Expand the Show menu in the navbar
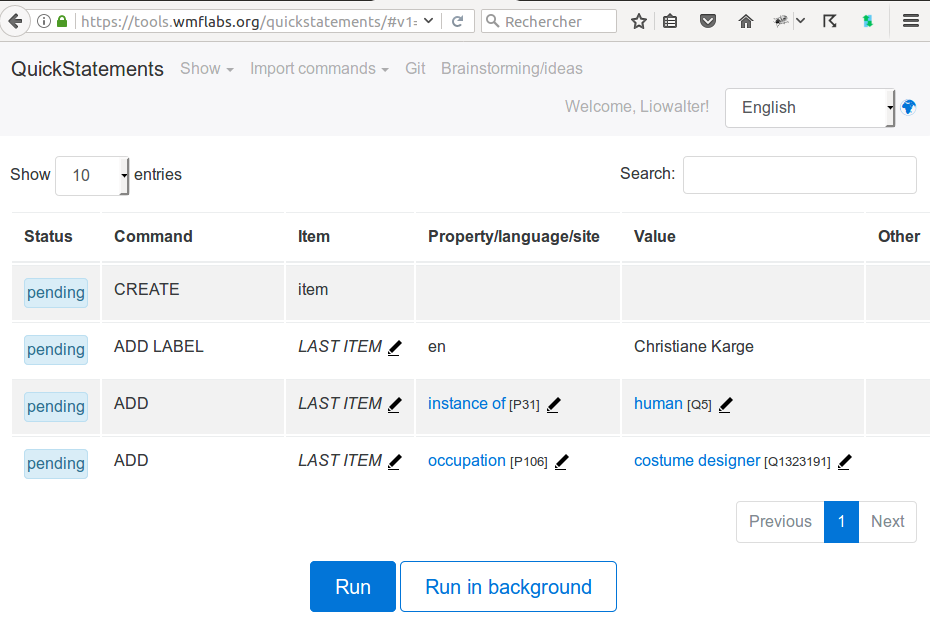The height and width of the screenshot is (621, 930). pyautogui.click(x=207, y=69)
